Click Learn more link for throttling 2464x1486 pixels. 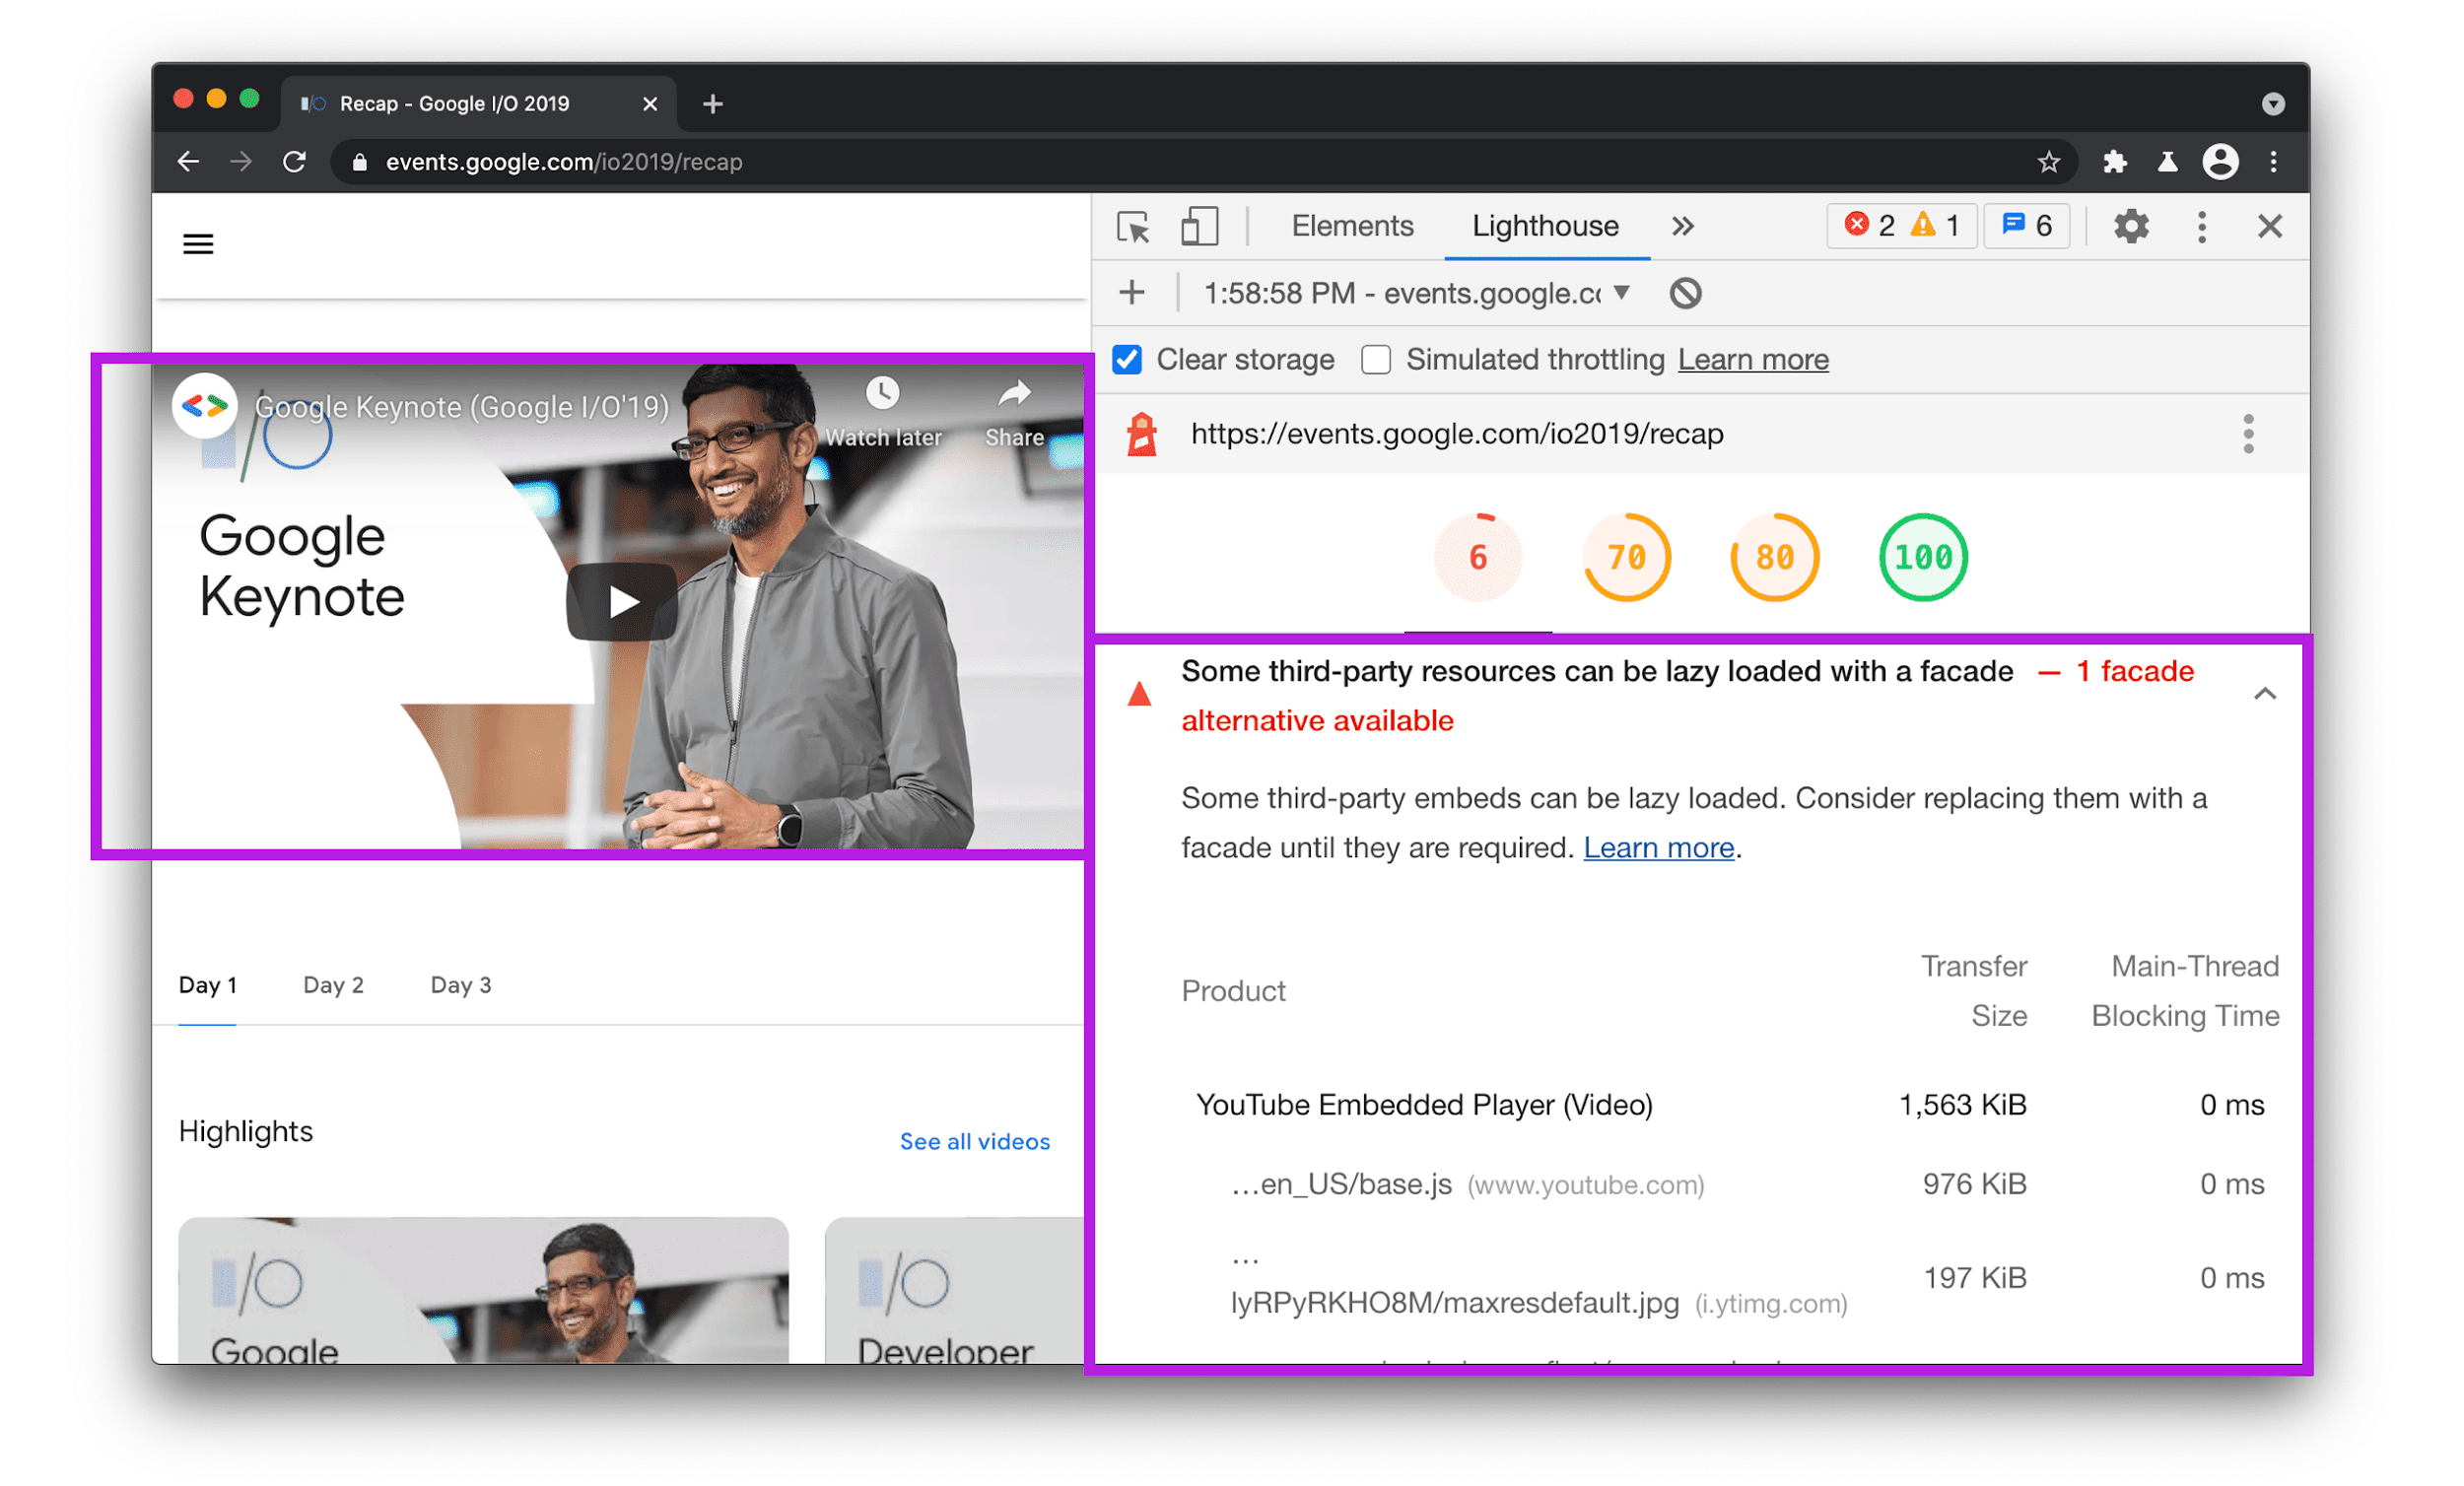[x=1751, y=361]
